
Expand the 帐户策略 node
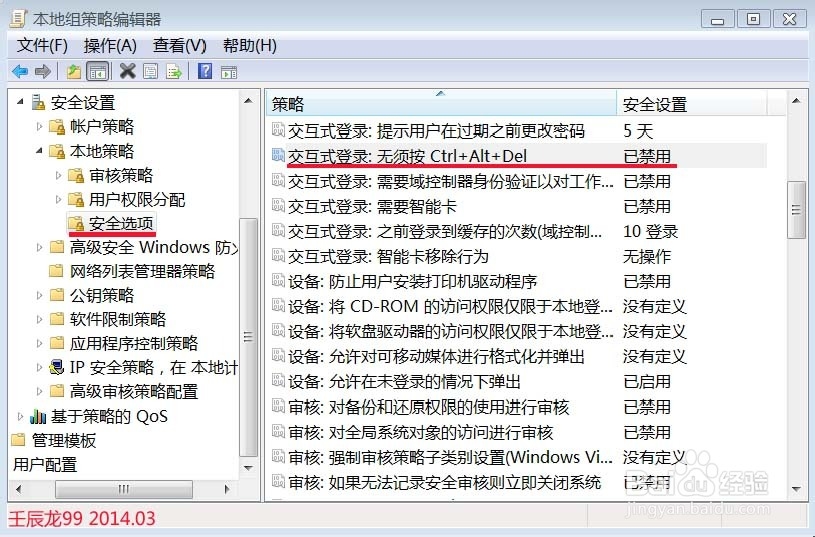(40, 126)
